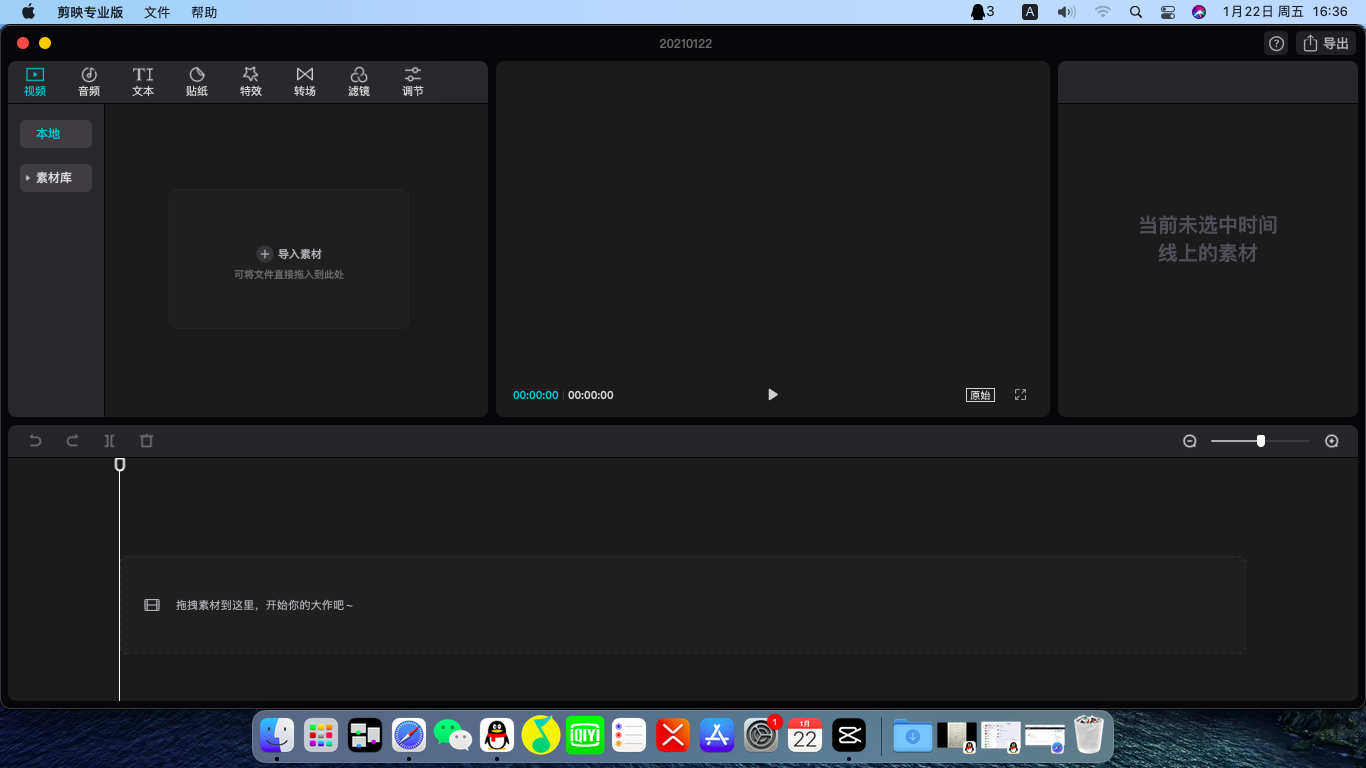Click the split clip icon in timeline toolbar
This screenshot has width=1366, height=768.
tap(110, 441)
